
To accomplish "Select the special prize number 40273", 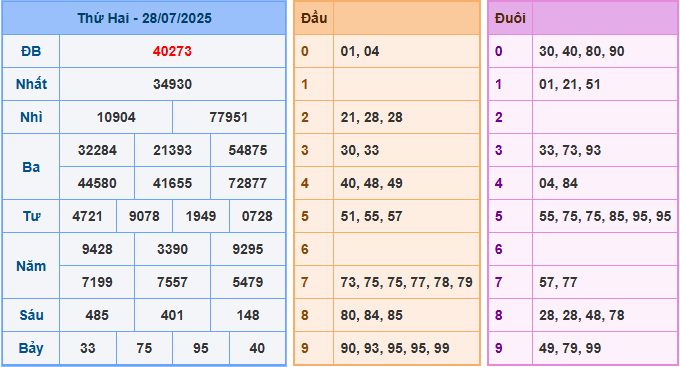I will coord(172,51).
